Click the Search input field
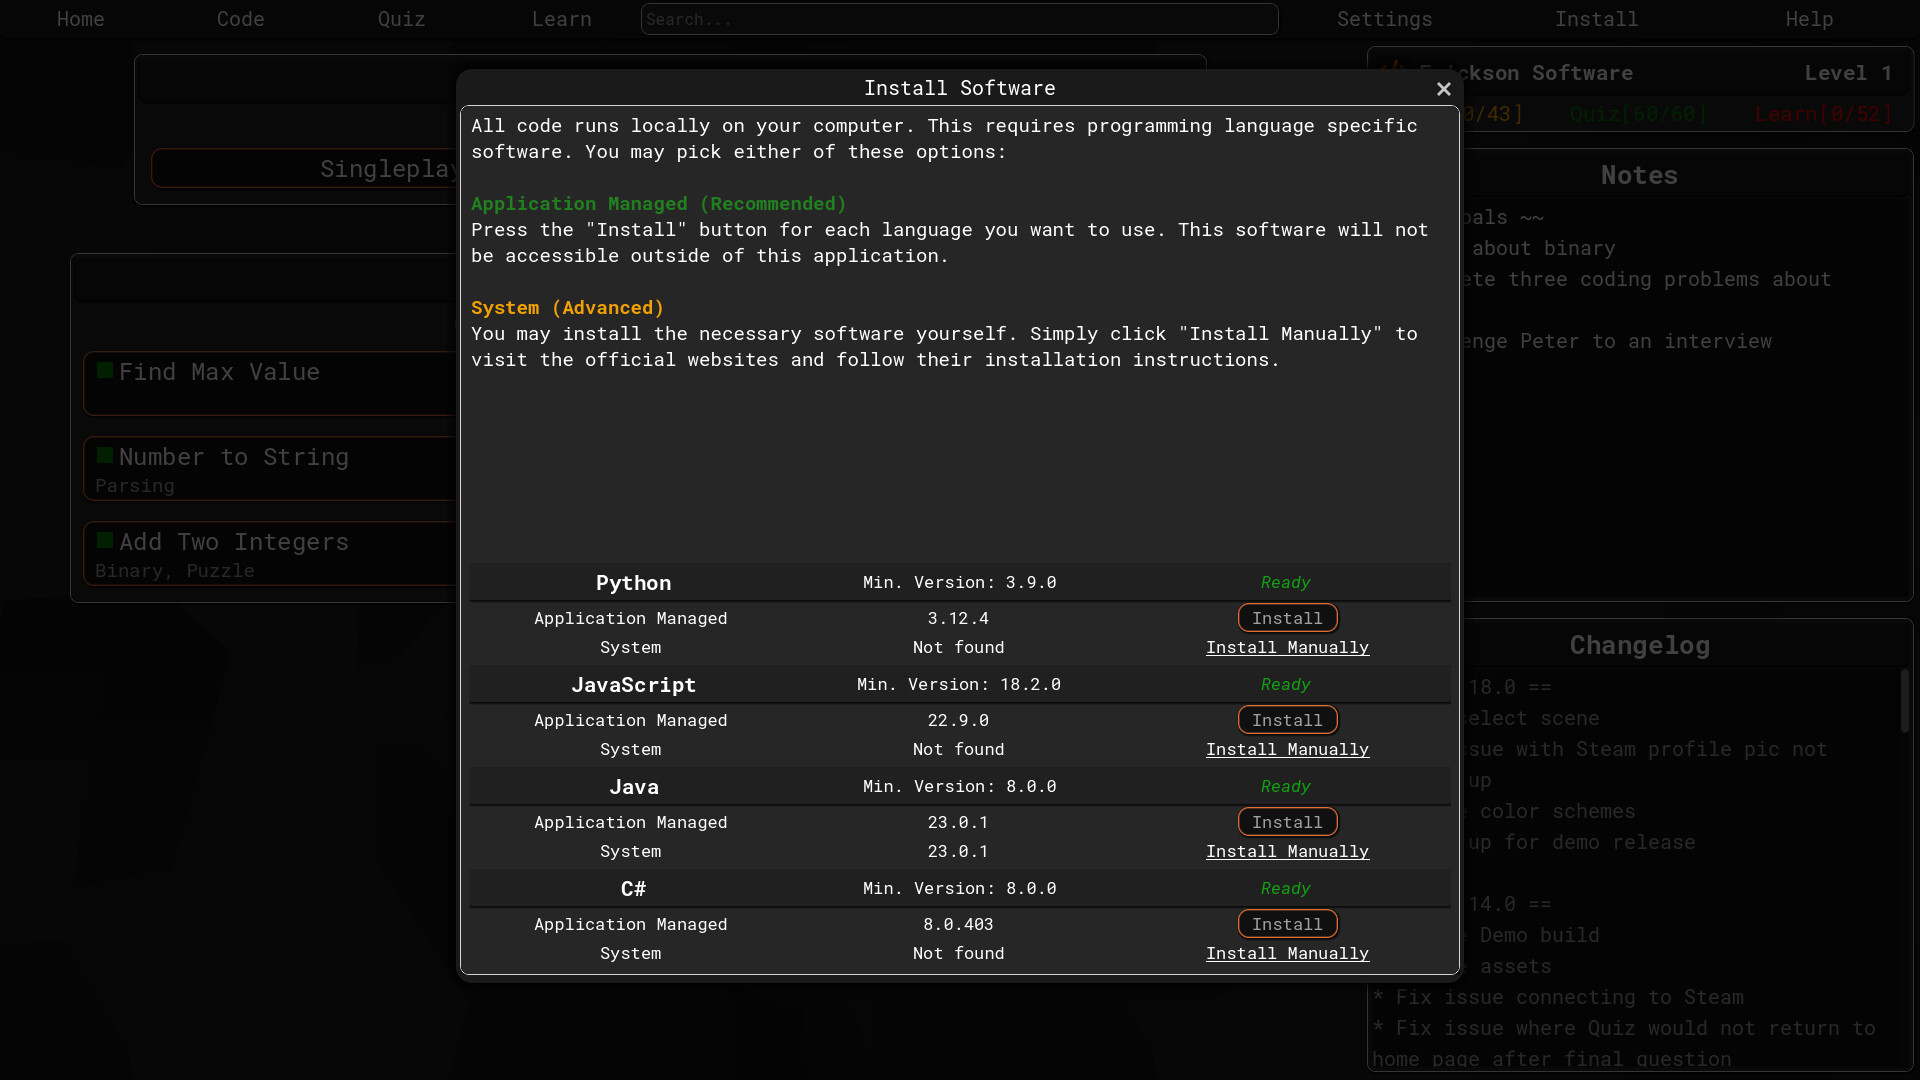The height and width of the screenshot is (1080, 1920). [x=959, y=19]
